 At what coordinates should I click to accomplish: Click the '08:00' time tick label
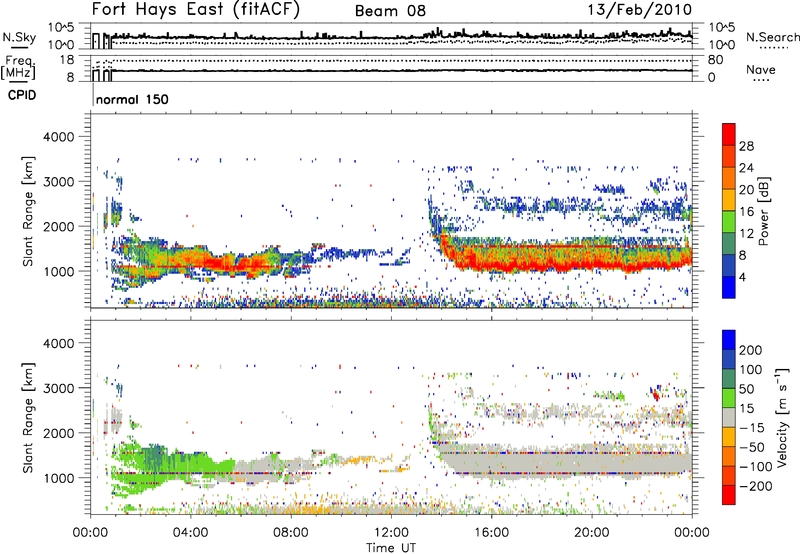pyautogui.click(x=291, y=533)
